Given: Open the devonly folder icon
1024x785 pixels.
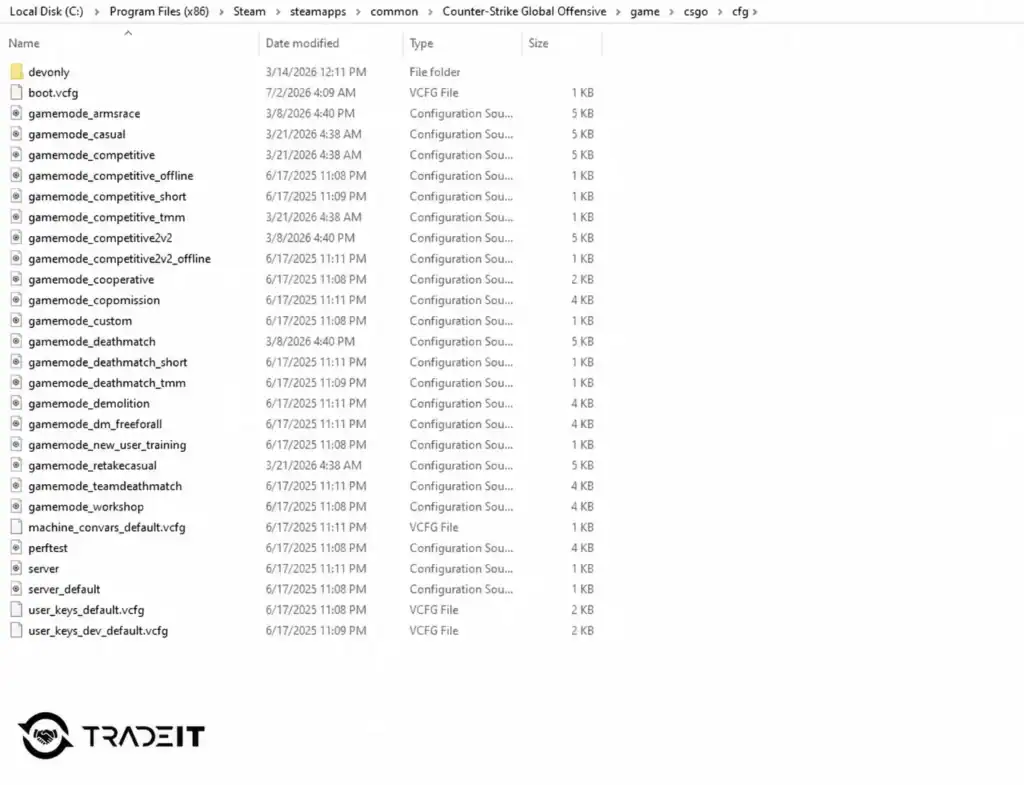Looking at the screenshot, I should coord(16,72).
